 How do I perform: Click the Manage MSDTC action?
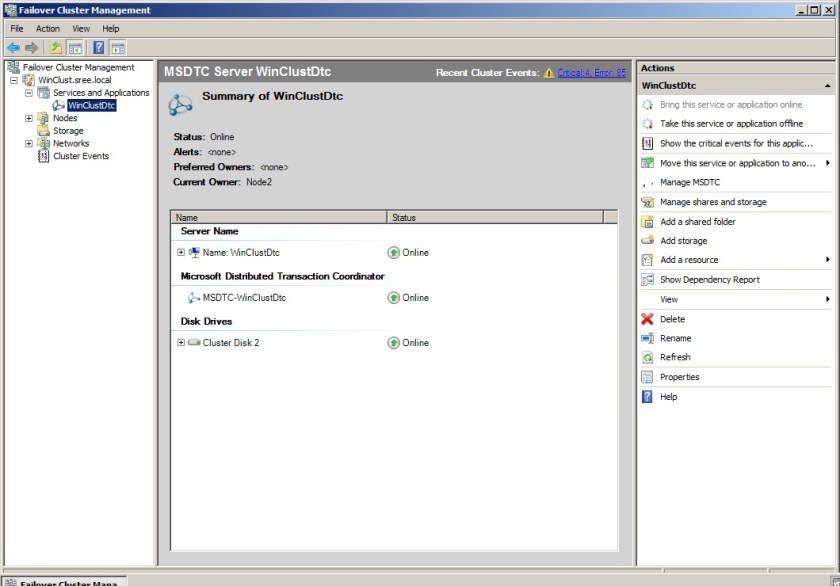point(689,182)
